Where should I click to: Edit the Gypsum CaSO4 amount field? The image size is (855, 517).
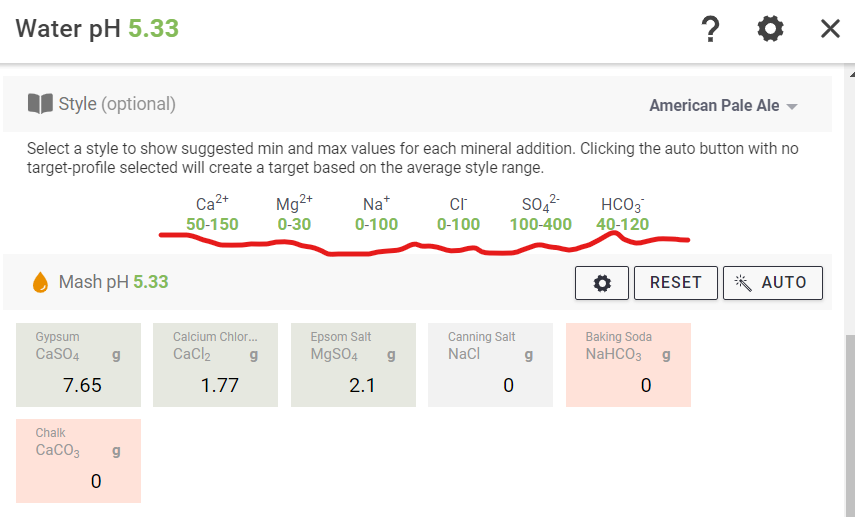[82, 385]
